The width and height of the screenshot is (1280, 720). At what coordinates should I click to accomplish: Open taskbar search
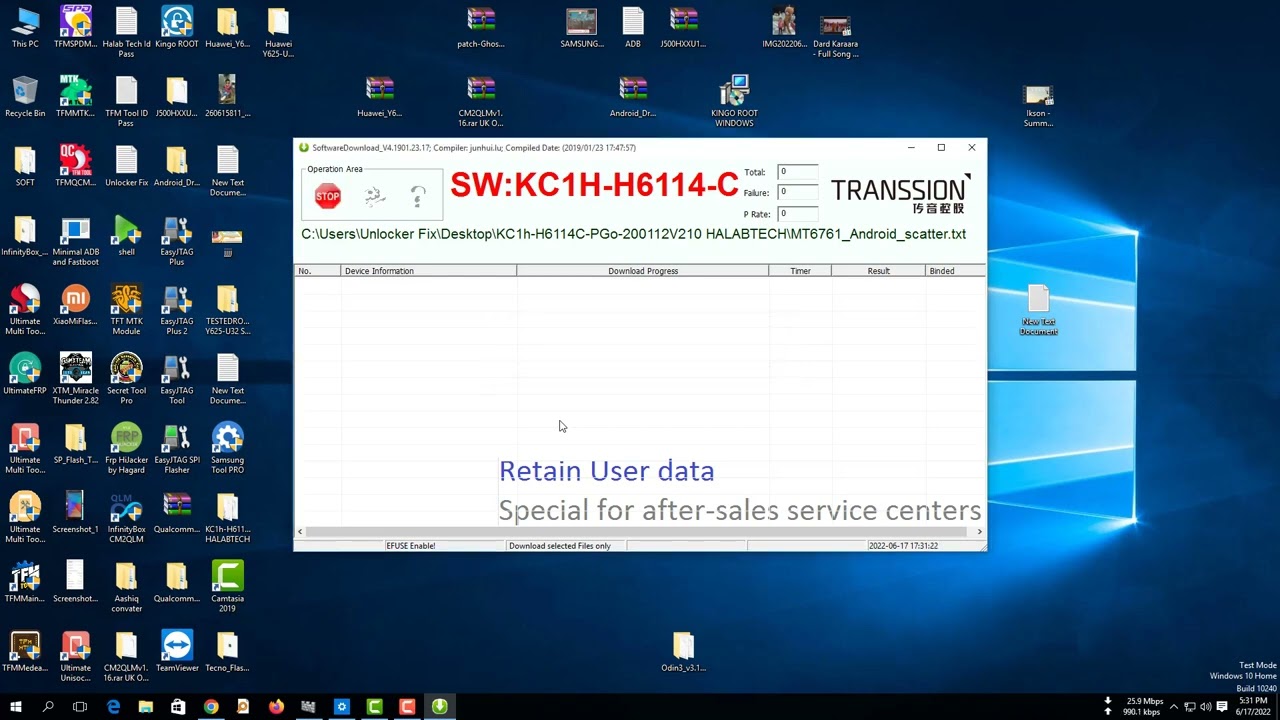(48, 707)
